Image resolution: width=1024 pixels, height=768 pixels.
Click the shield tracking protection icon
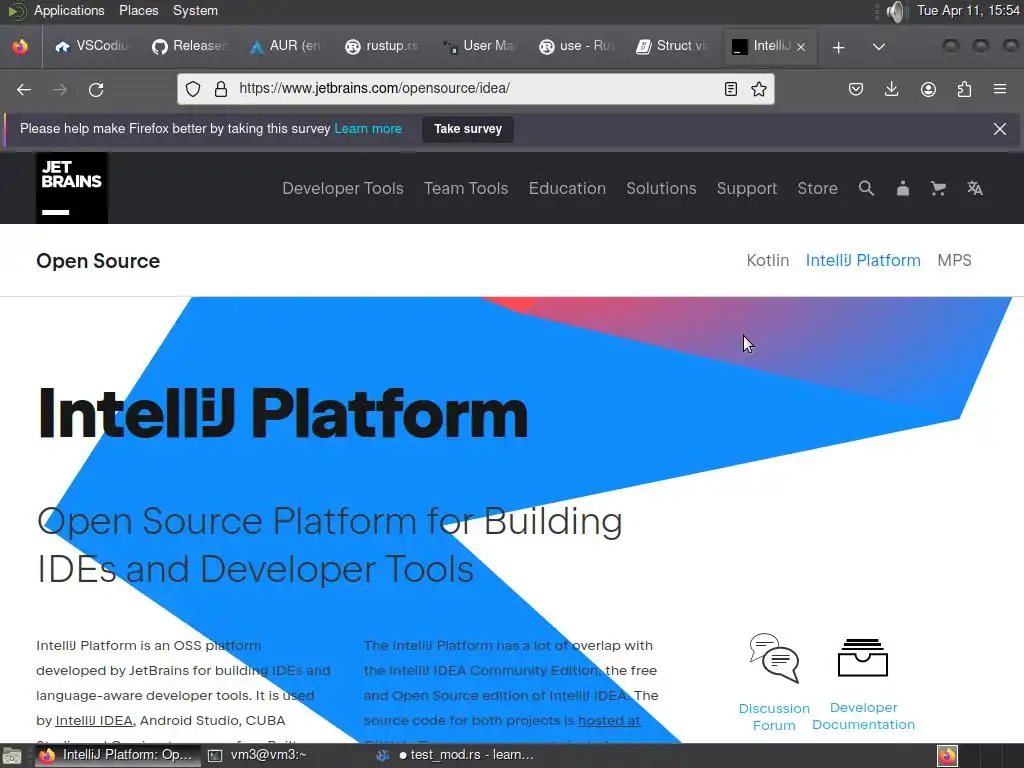(x=193, y=89)
